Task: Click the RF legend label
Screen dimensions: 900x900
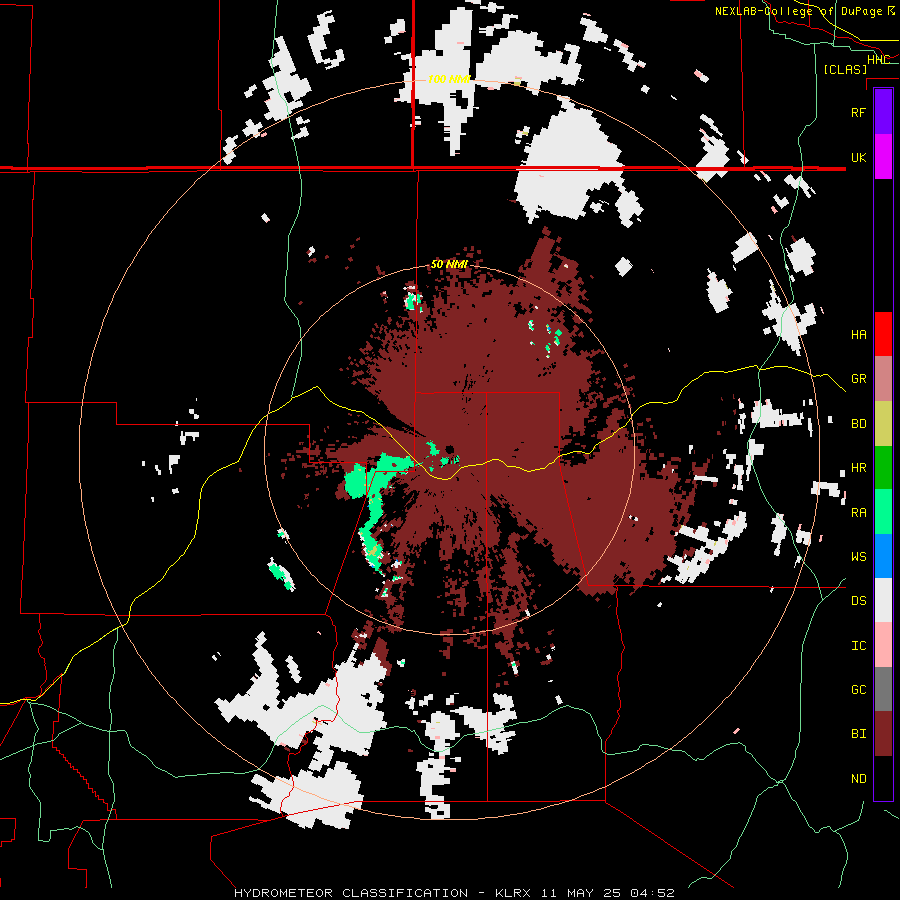Action: tap(858, 112)
